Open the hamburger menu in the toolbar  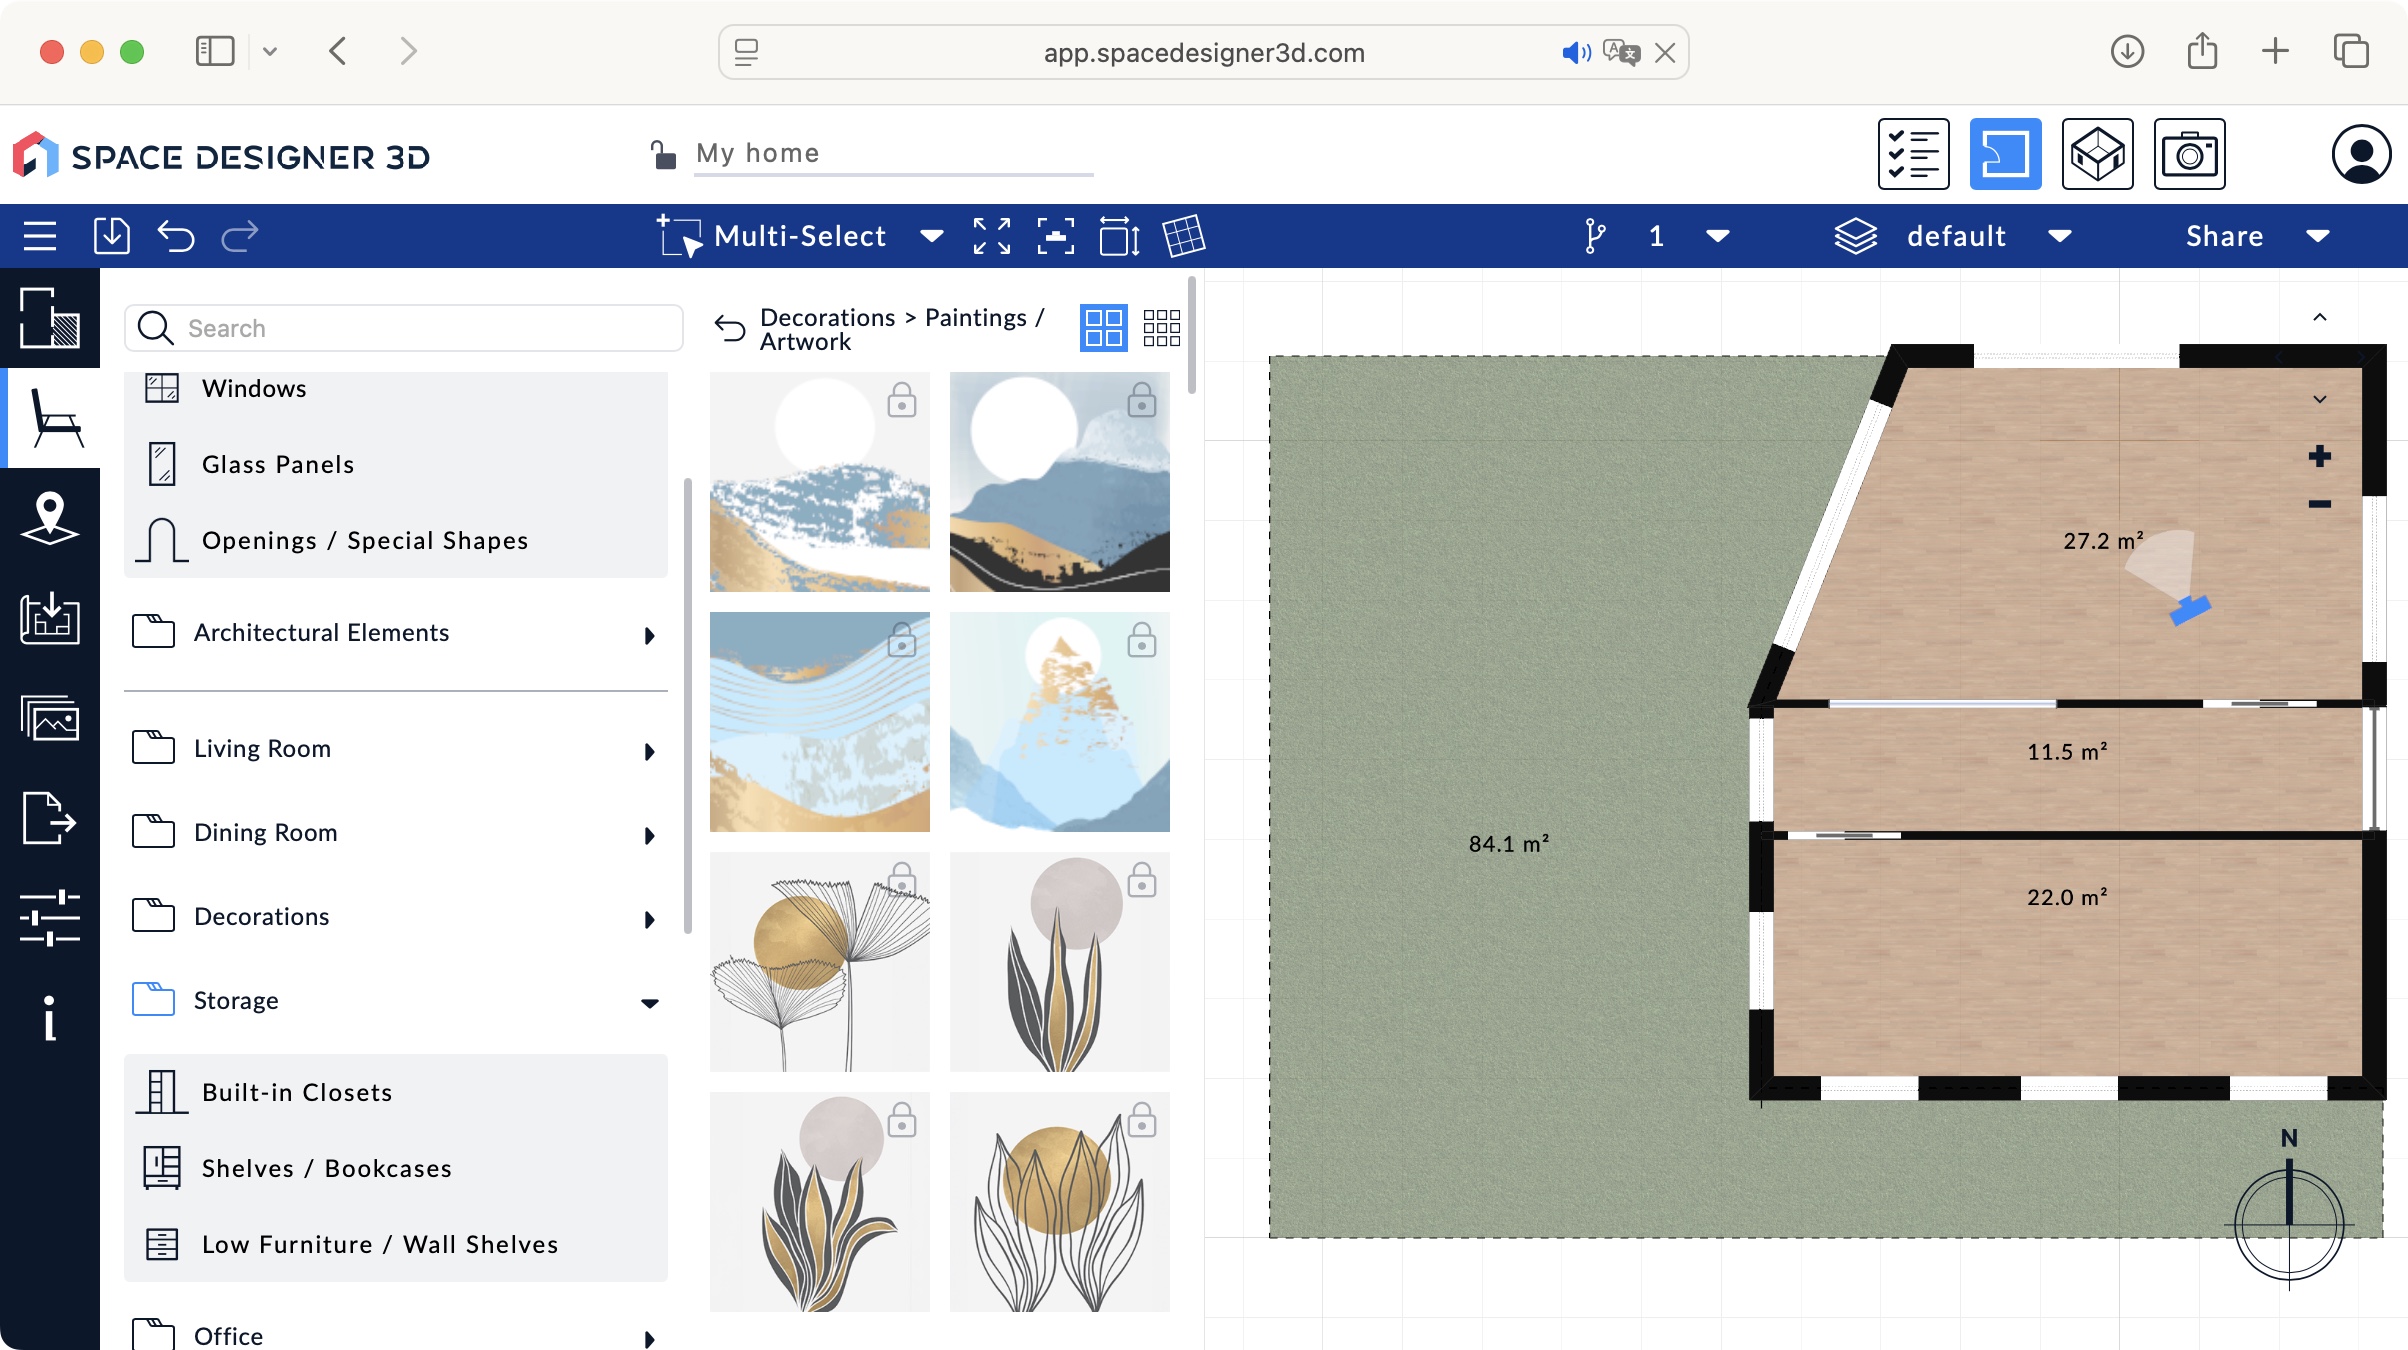(x=39, y=236)
